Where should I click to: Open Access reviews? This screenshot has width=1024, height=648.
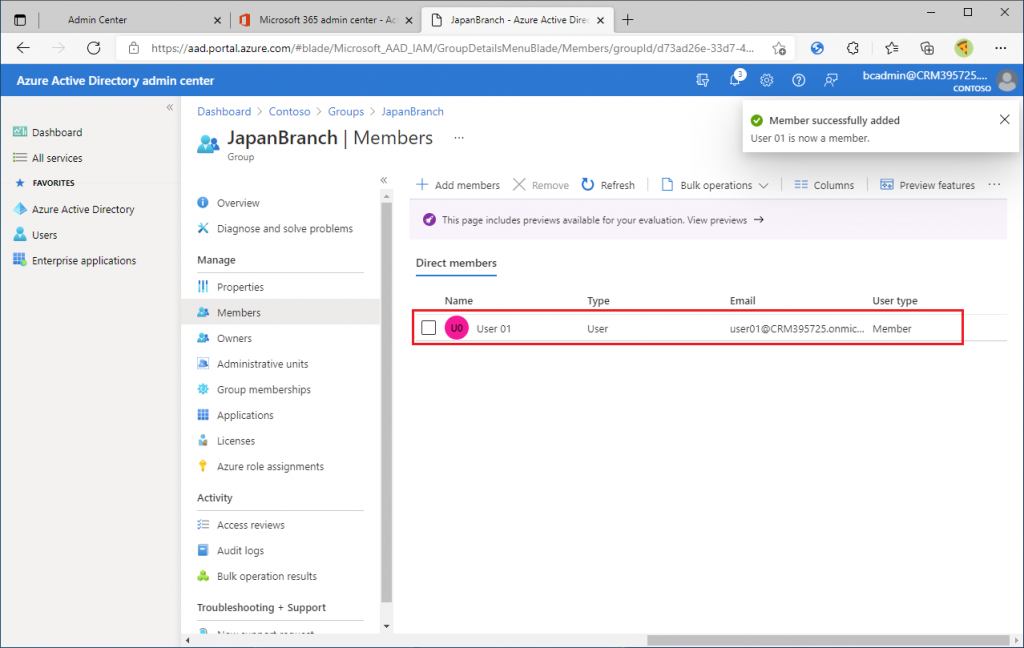(x=251, y=525)
